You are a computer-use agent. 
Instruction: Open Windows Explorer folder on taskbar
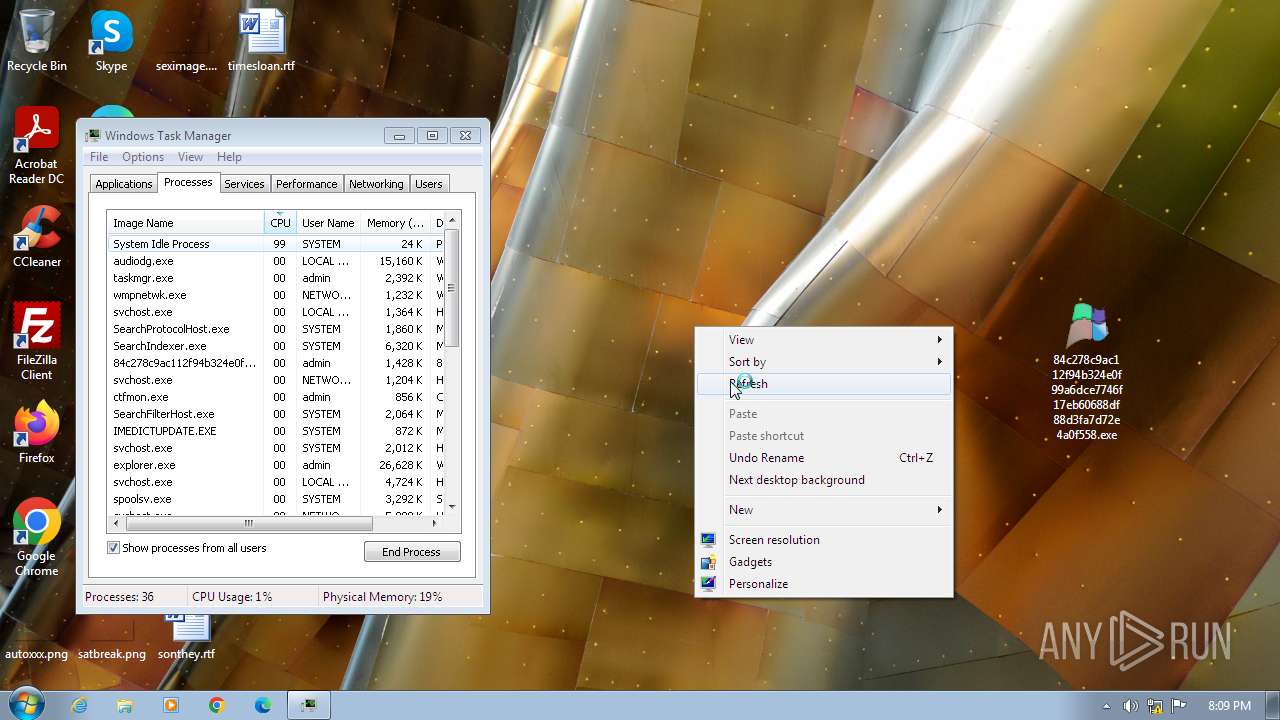[x=125, y=705]
